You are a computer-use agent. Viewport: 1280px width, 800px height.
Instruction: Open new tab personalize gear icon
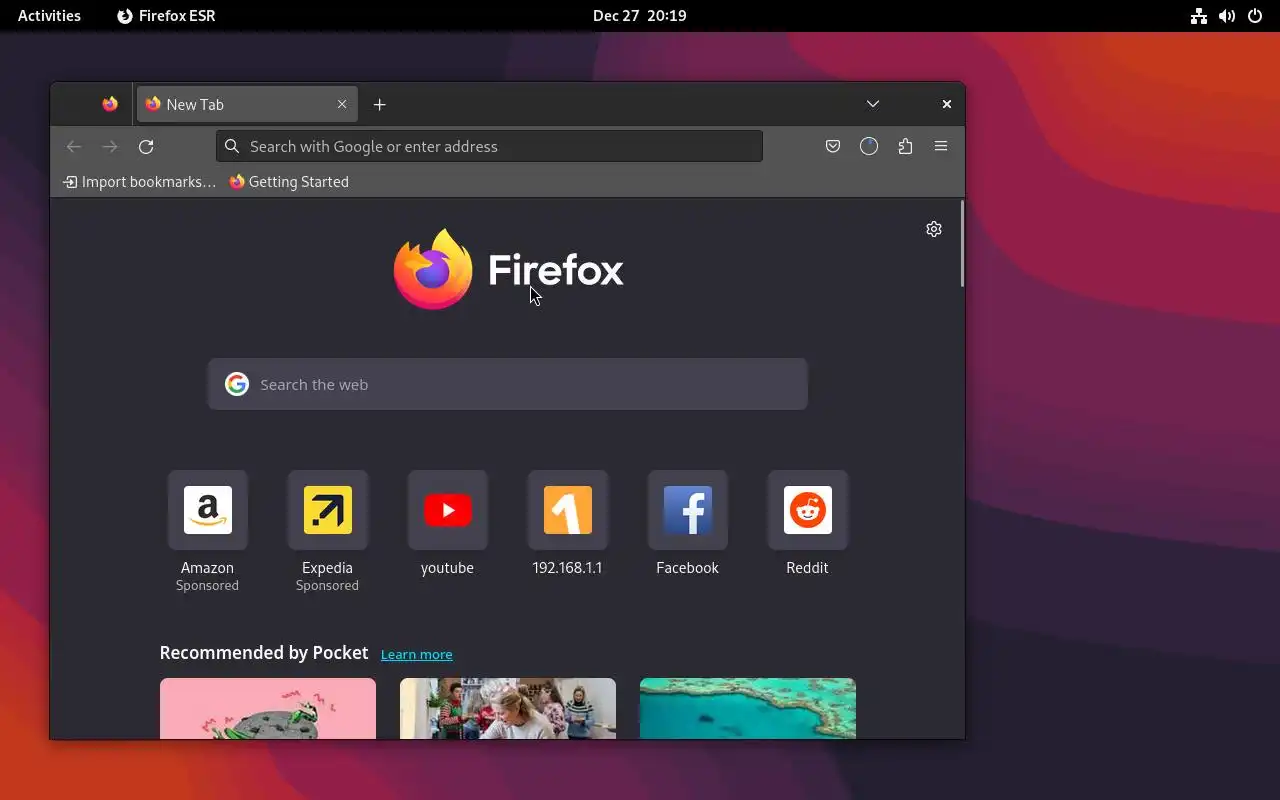pos(934,229)
